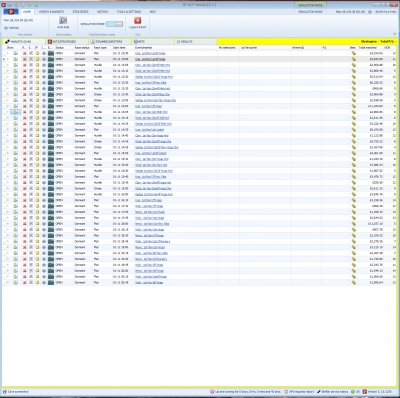Toggle the L column checkbox in the highlighted second row

[x=31, y=59]
